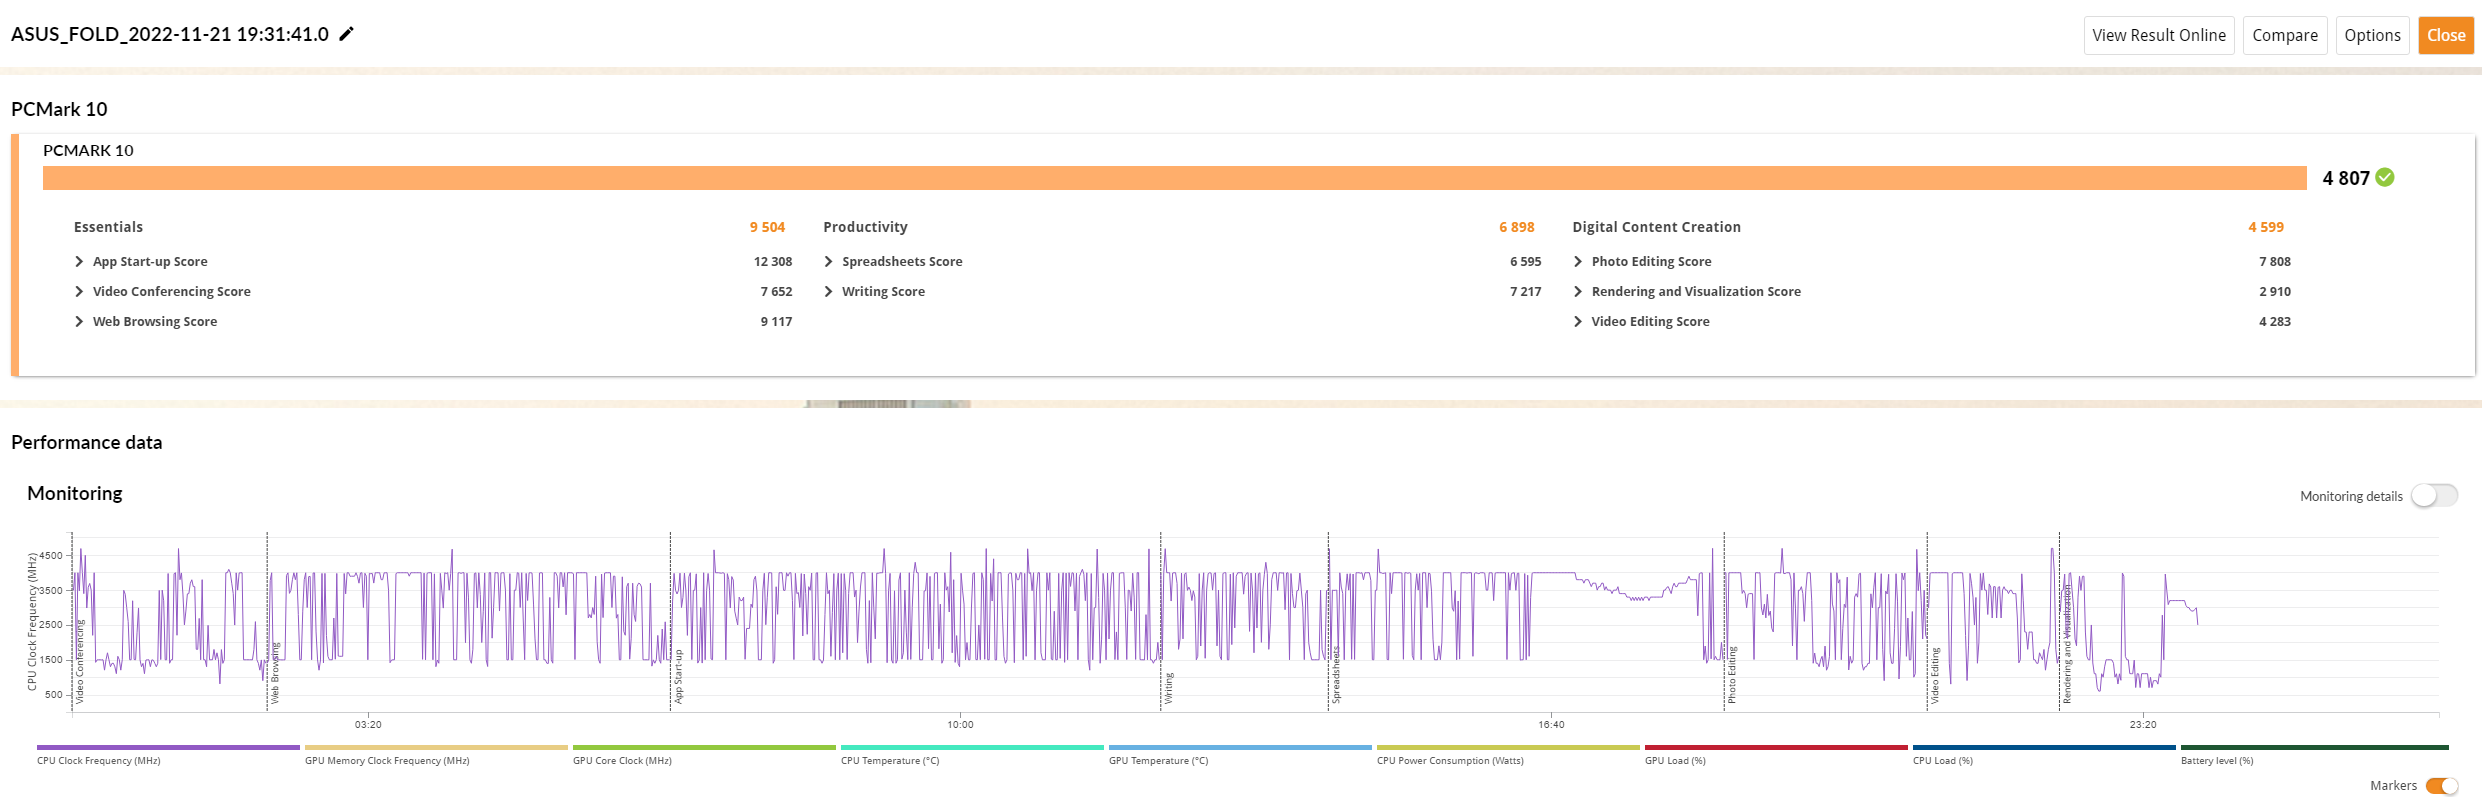This screenshot has height=808, width=2482.
Task: Select CPU Load legend
Action: tap(2044, 754)
